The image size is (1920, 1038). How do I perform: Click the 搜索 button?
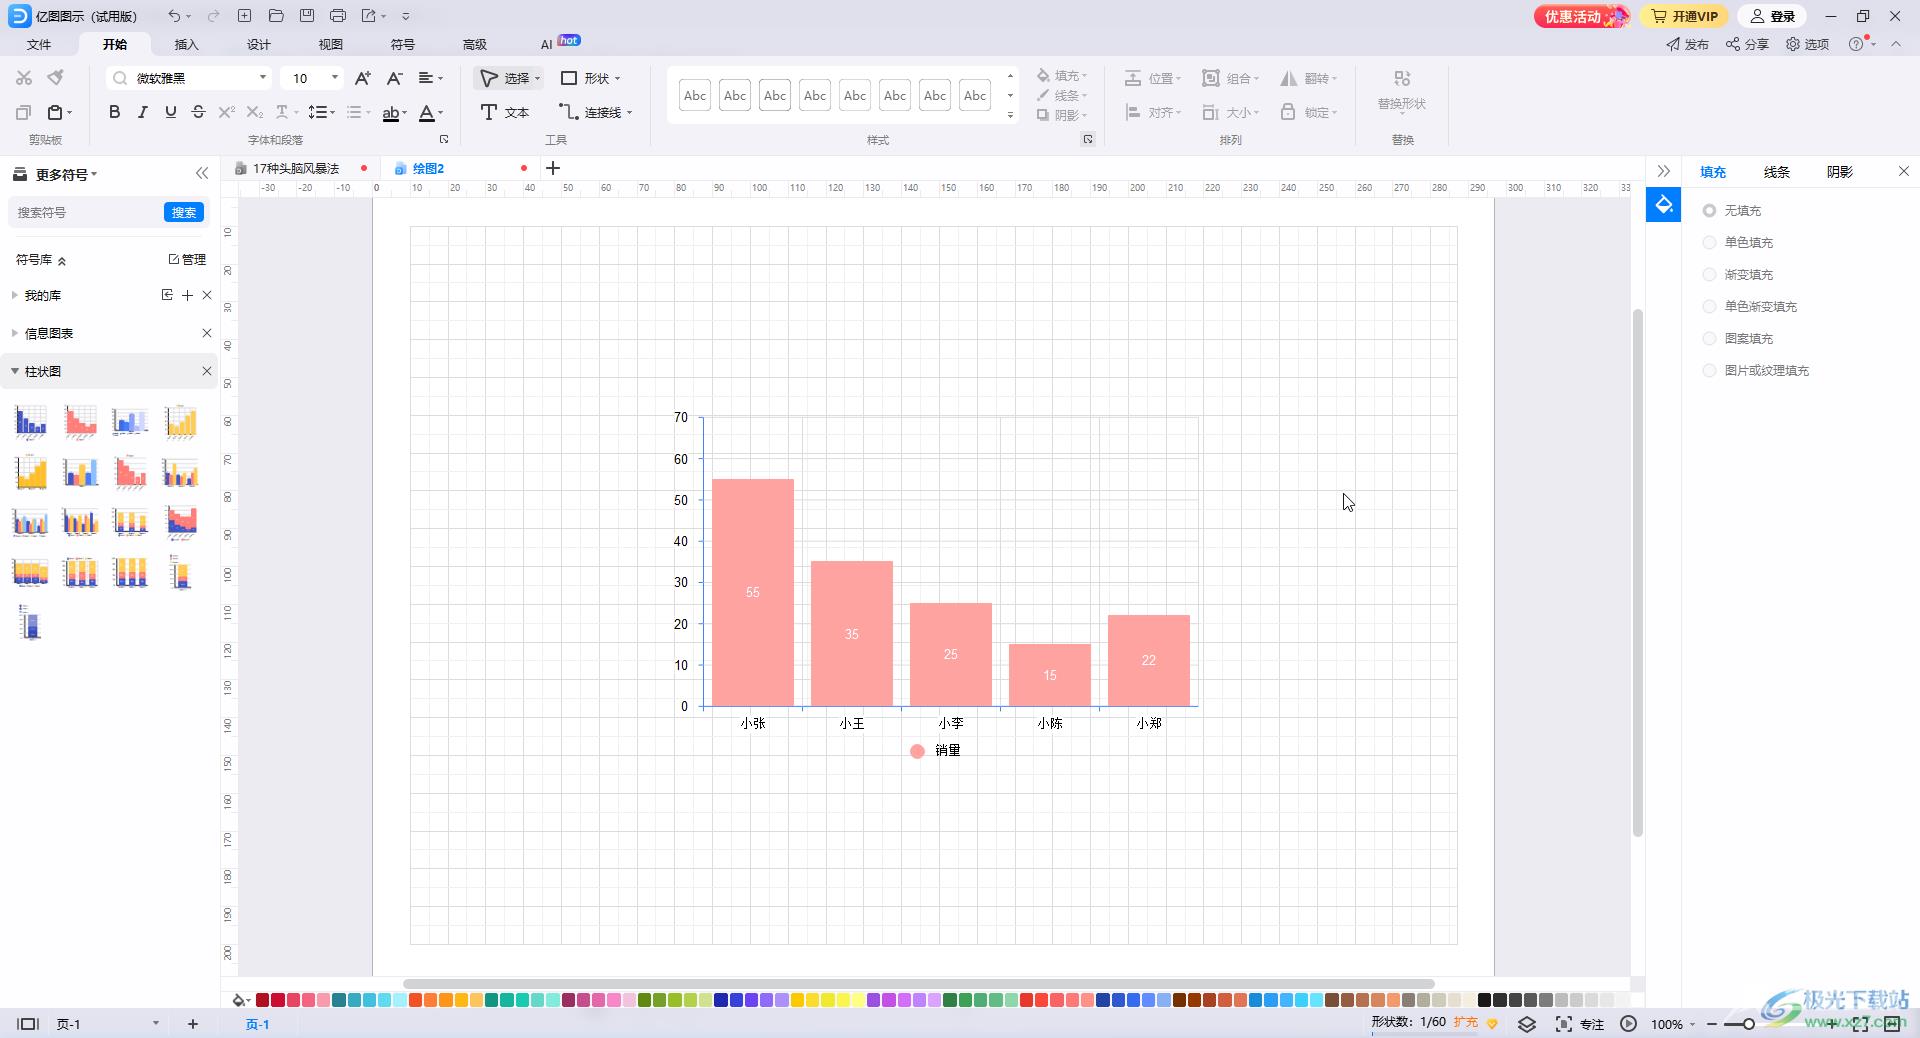coord(184,212)
